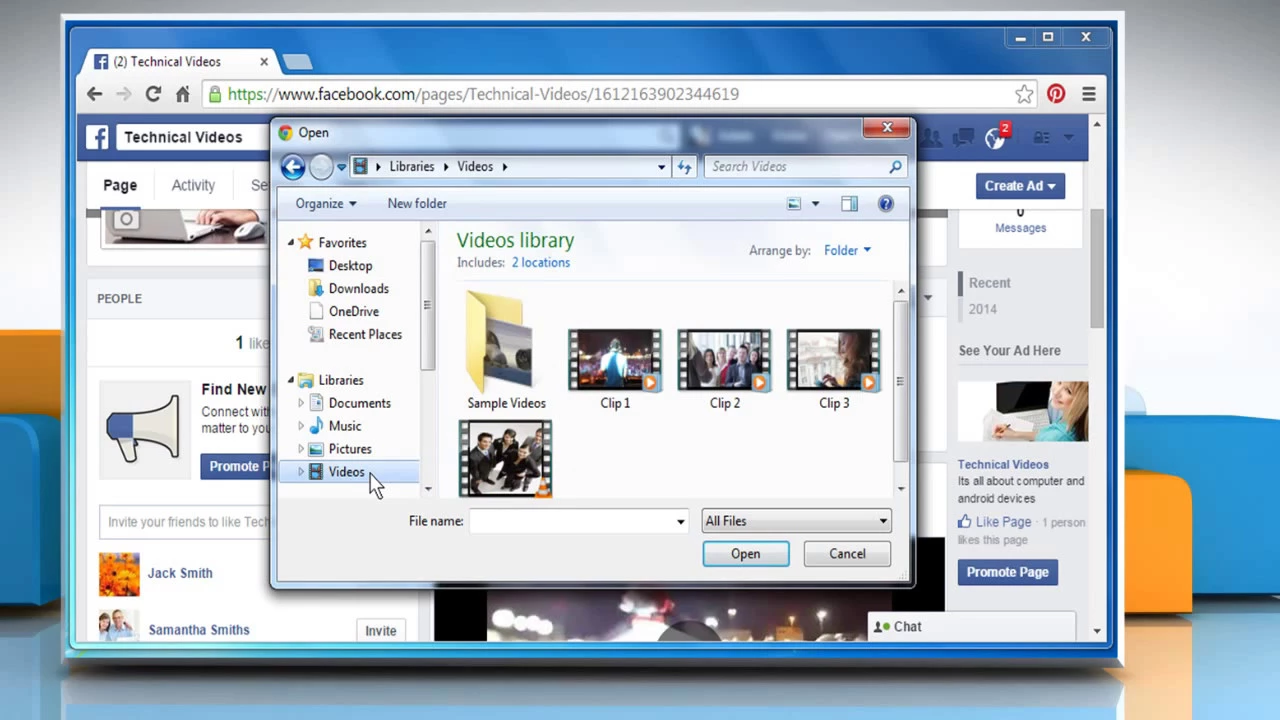Bookmark page with the star icon

click(x=1024, y=94)
